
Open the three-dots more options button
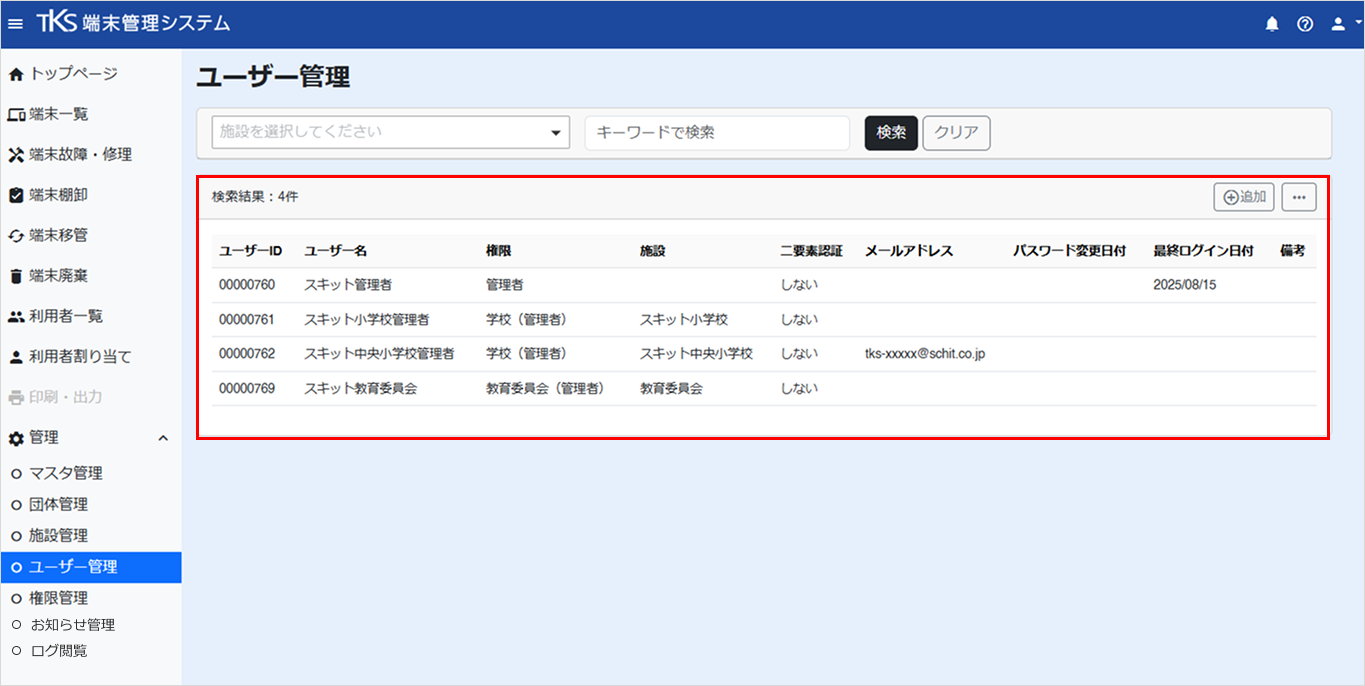point(1299,197)
